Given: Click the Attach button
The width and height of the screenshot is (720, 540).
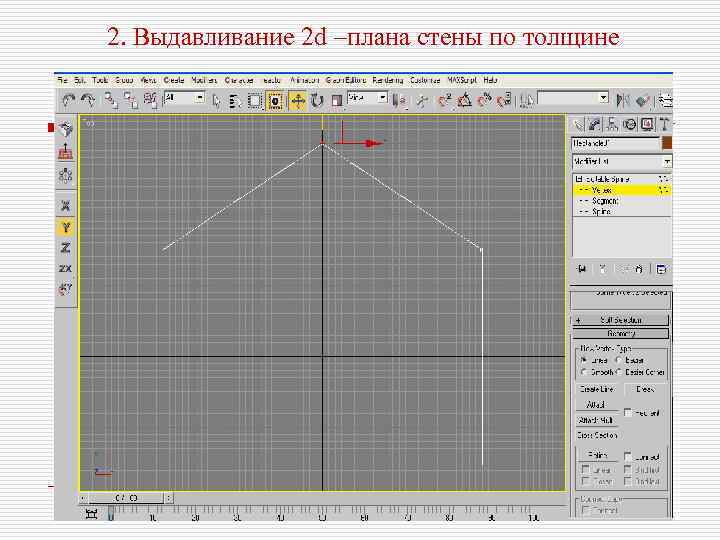Looking at the screenshot, I should coord(597,405).
